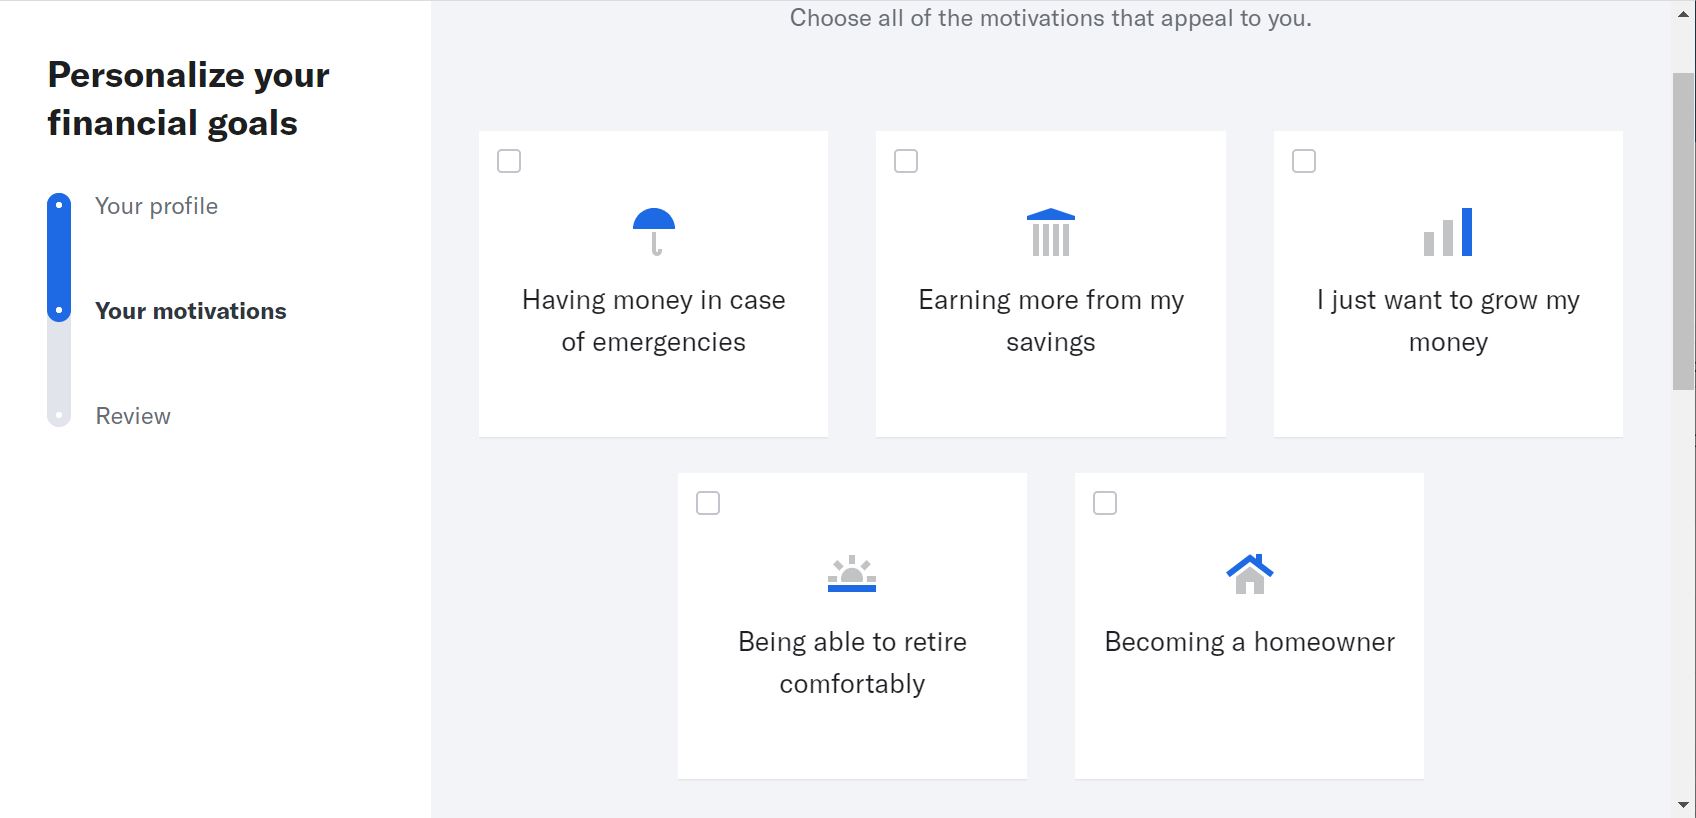Tick the I just want to grow my money checkbox
The image size is (1696, 818).
(1304, 160)
